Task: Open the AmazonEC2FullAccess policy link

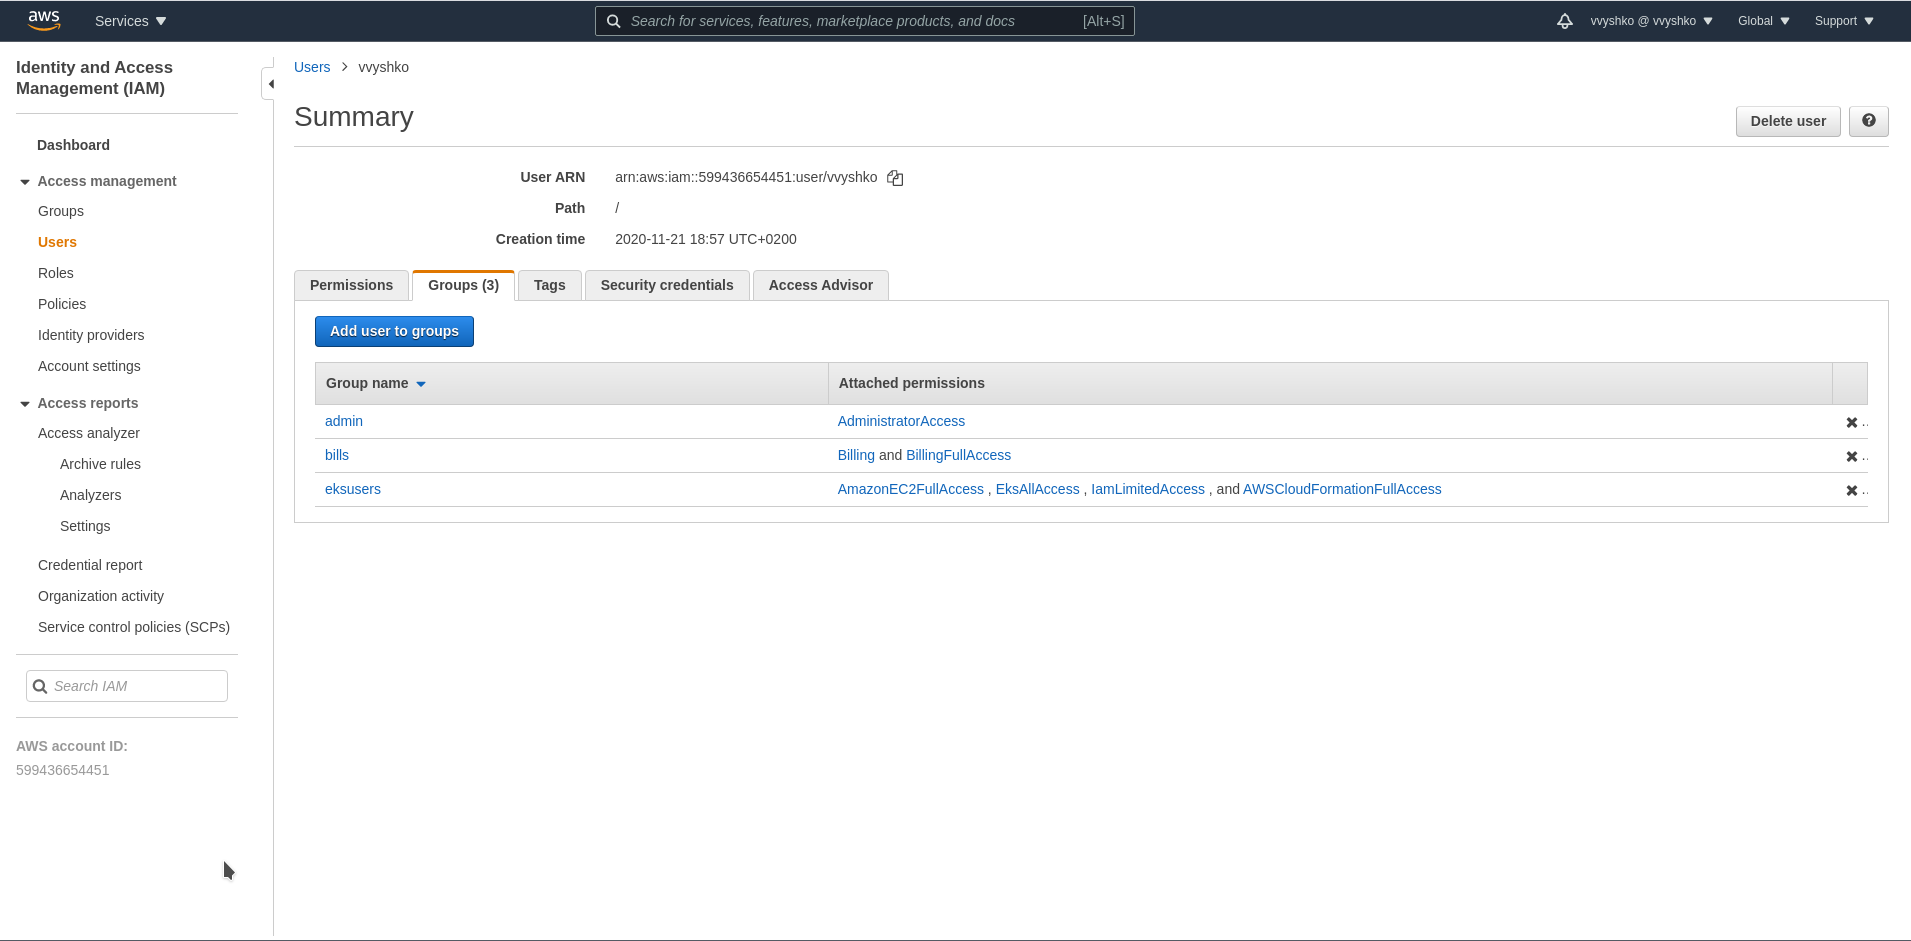Action: click(x=911, y=489)
